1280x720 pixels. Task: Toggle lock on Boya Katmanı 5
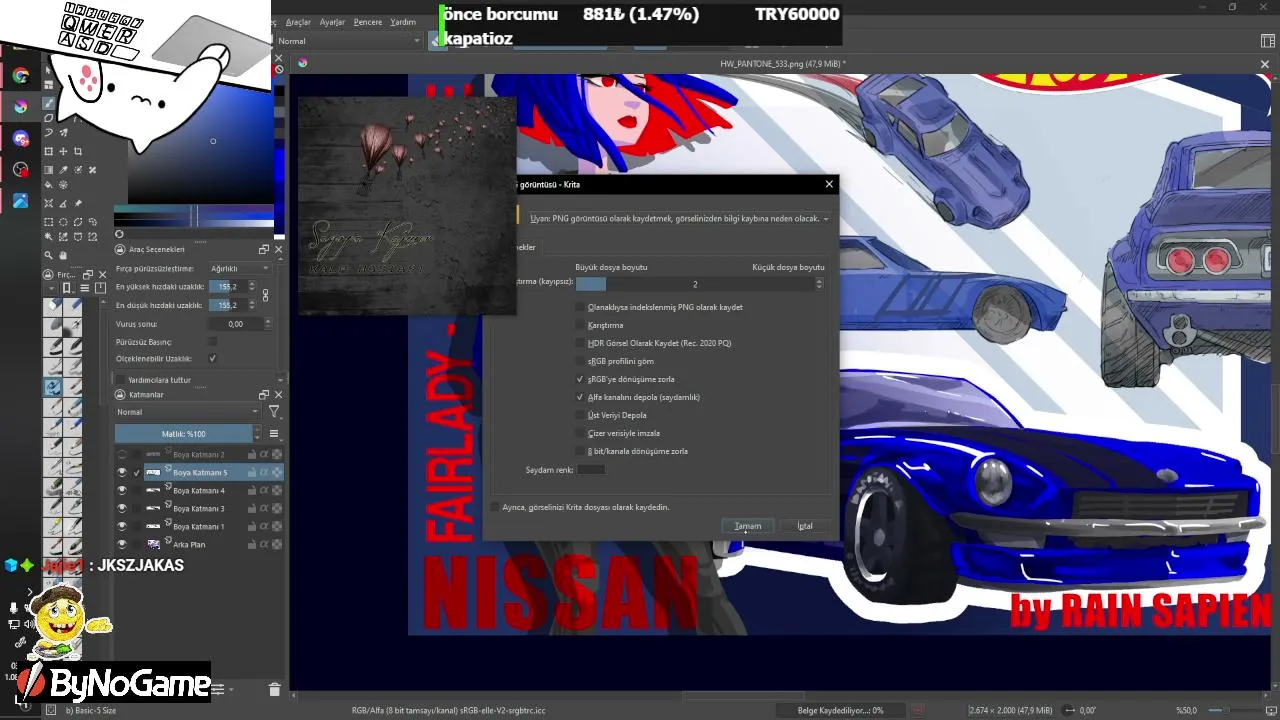251,472
